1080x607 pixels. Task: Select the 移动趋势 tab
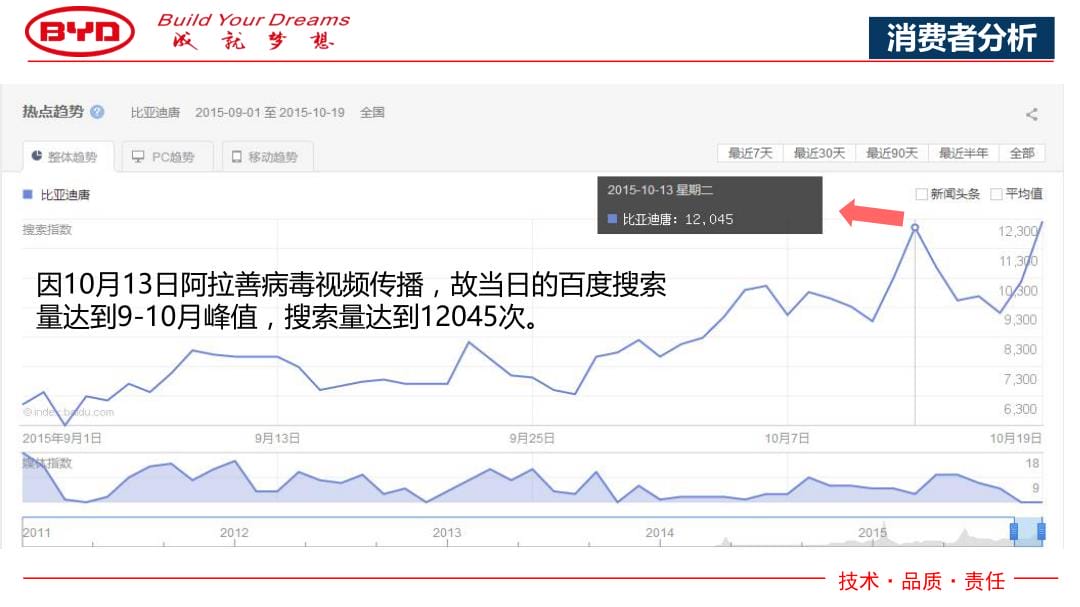[x=267, y=157]
